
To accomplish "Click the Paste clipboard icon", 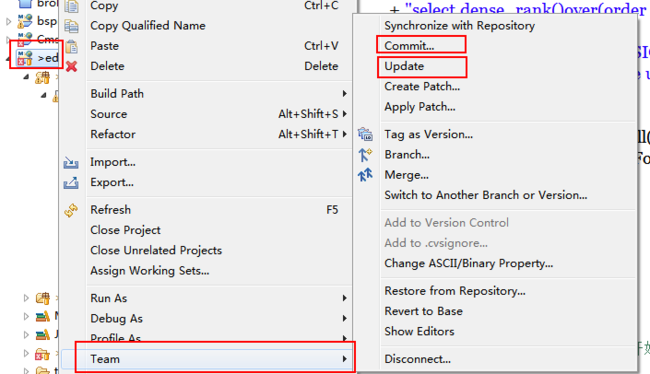I will click(x=71, y=46).
